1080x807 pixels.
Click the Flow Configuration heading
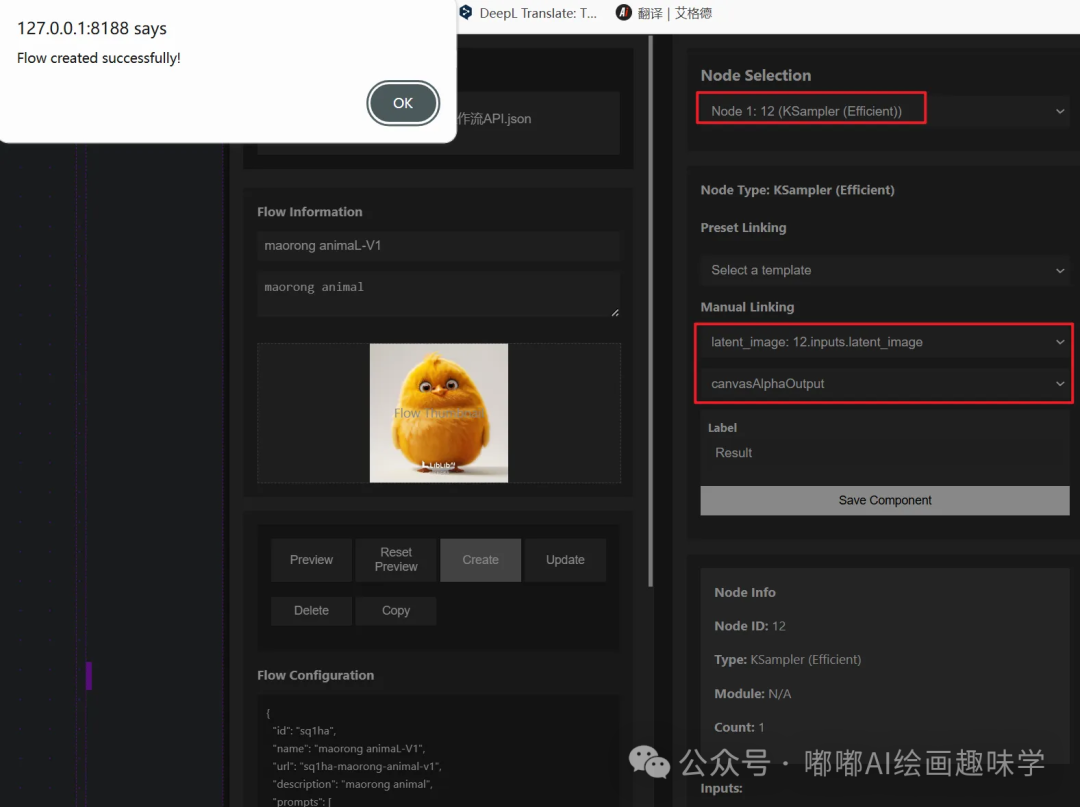click(315, 675)
